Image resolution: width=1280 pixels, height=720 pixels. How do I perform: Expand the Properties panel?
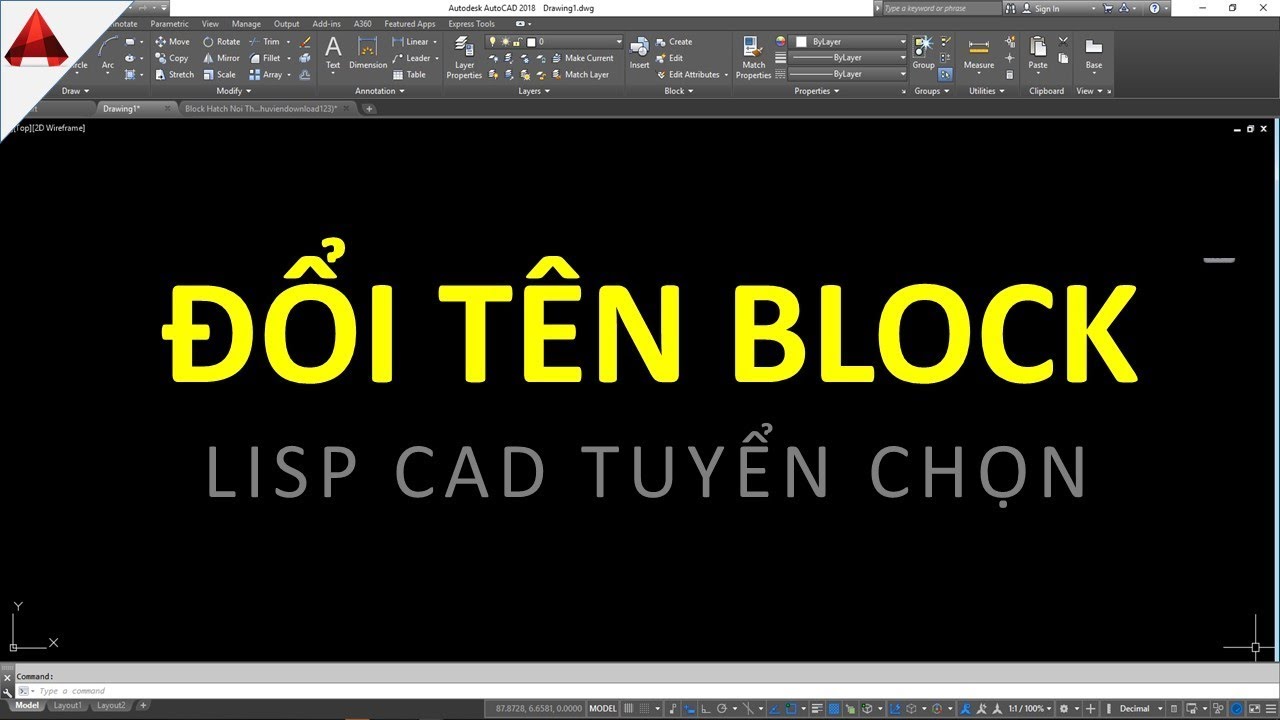(816, 91)
